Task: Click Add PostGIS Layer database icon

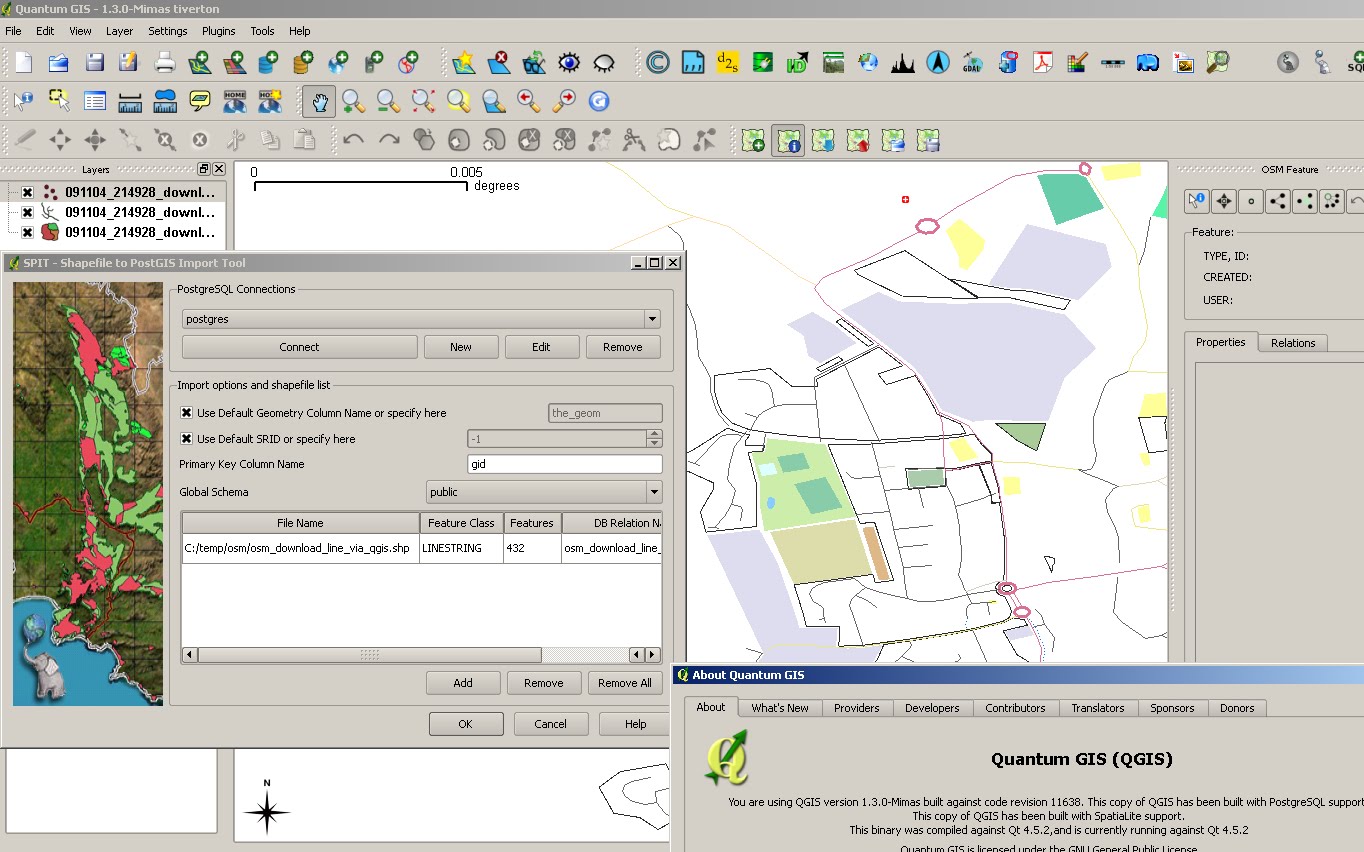Action: 269,63
